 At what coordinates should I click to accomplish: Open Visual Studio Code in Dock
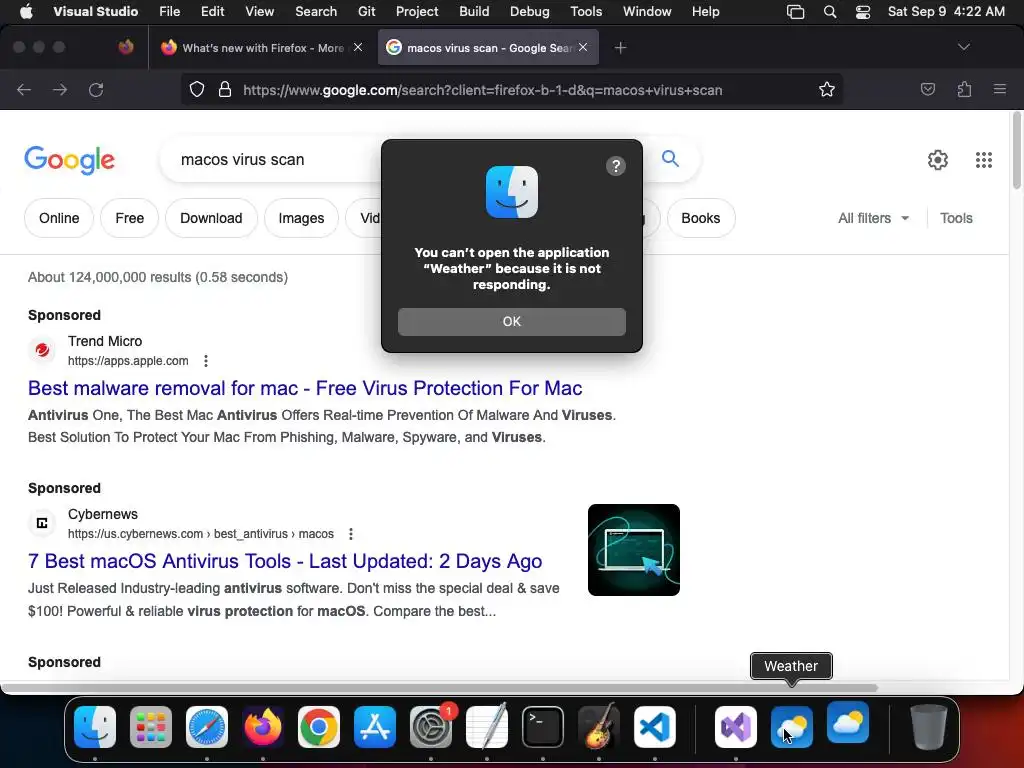[x=654, y=726]
